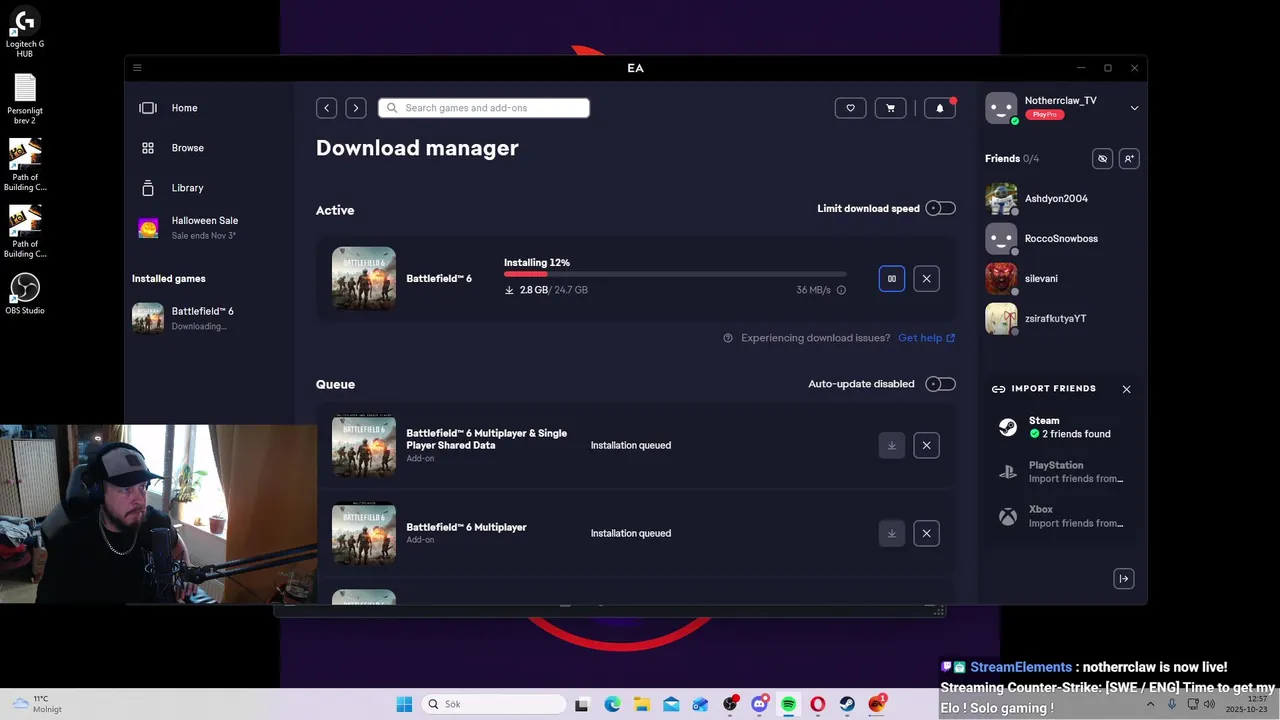
Task: Import friends from Xbox
Action: coord(1063,516)
